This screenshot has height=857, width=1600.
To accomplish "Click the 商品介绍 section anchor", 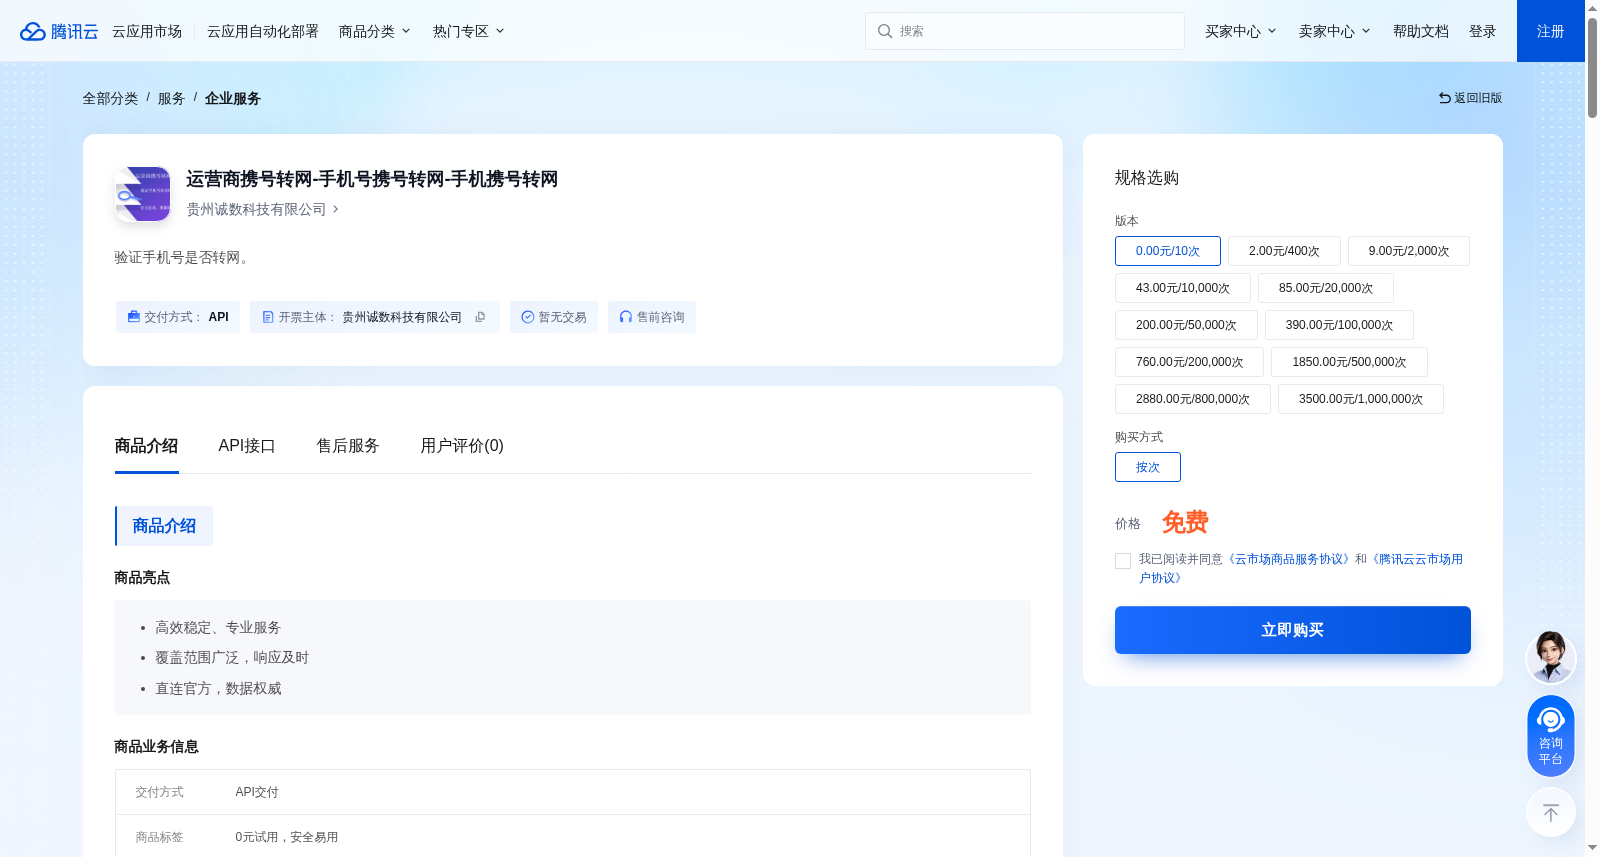I will [x=164, y=526].
